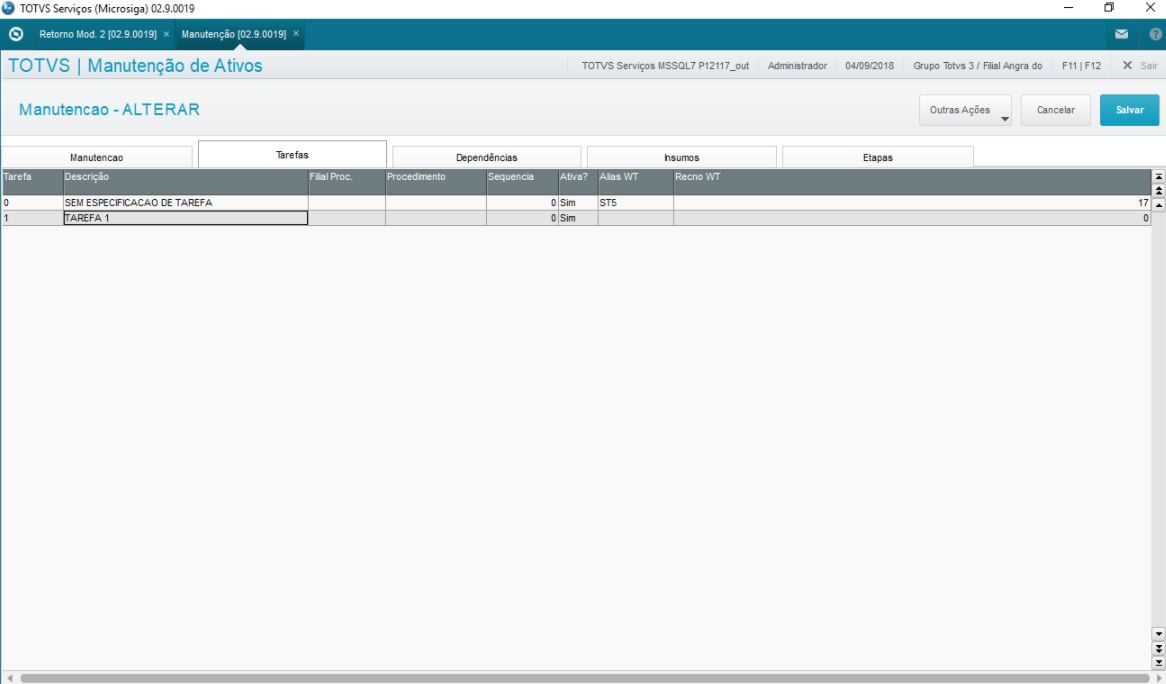
Task: Click Ativa? Sim in TAREFA 1 row
Action: point(578,218)
